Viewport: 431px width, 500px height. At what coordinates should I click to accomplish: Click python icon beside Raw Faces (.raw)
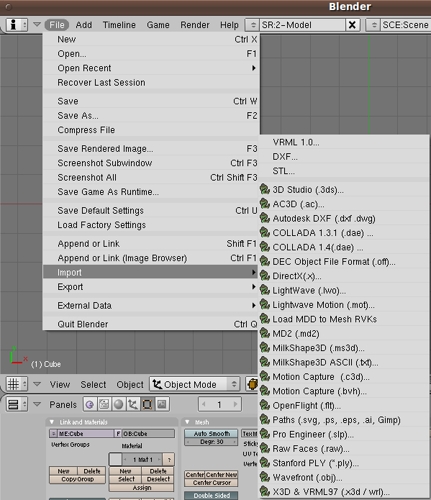[265, 448]
